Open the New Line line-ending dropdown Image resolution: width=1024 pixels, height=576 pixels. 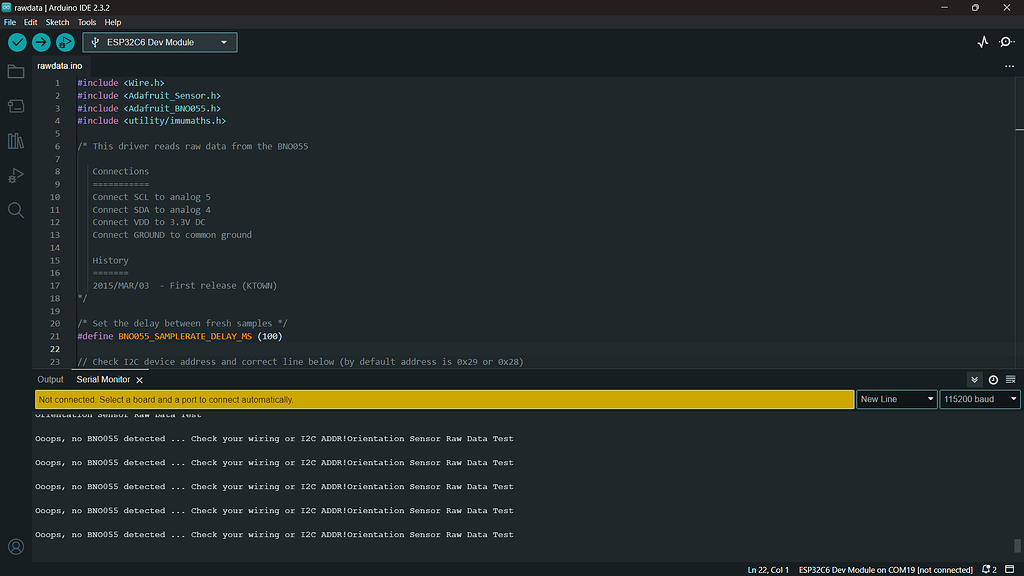tap(897, 399)
